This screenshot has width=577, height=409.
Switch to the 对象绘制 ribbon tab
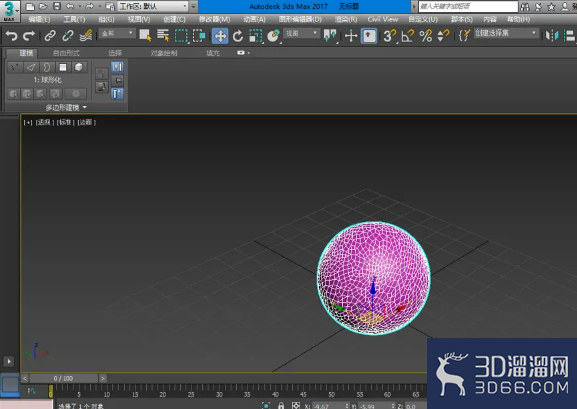pyautogui.click(x=164, y=53)
